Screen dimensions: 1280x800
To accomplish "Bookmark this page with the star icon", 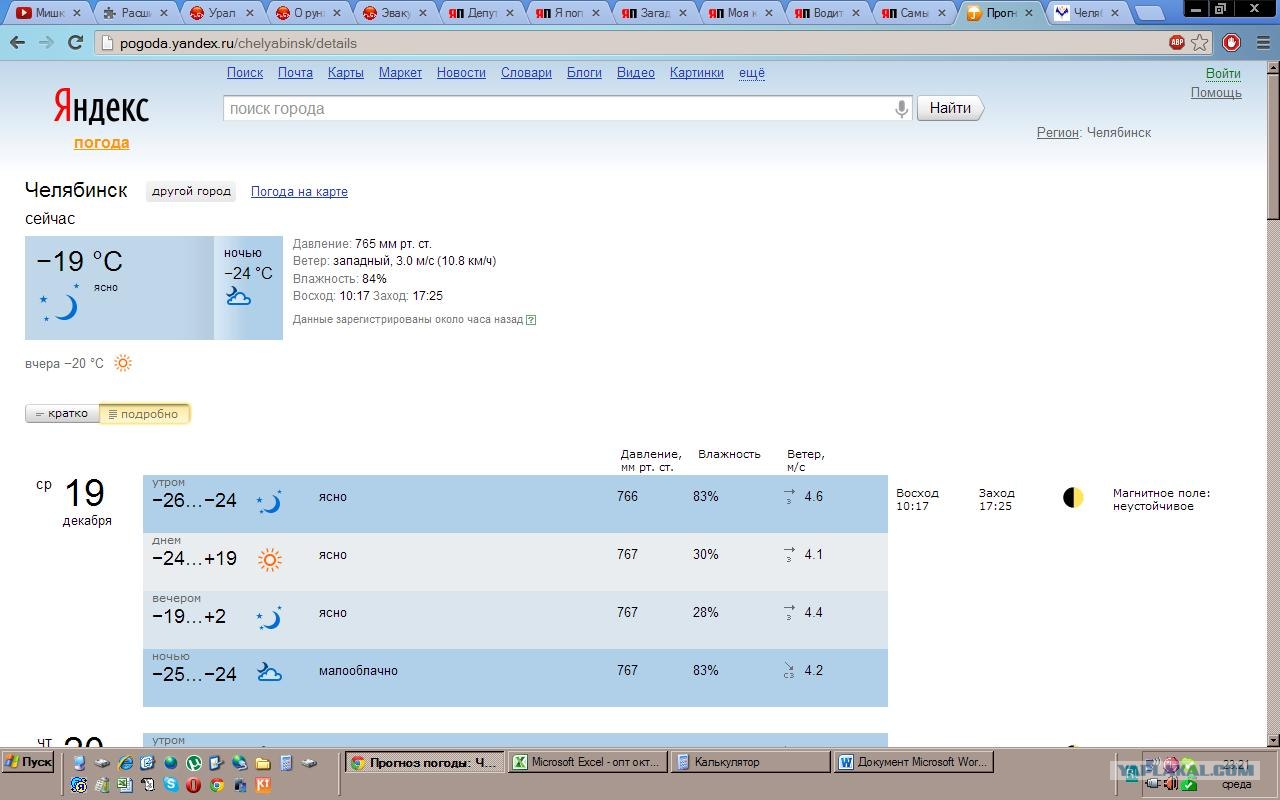I will coord(1200,43).
